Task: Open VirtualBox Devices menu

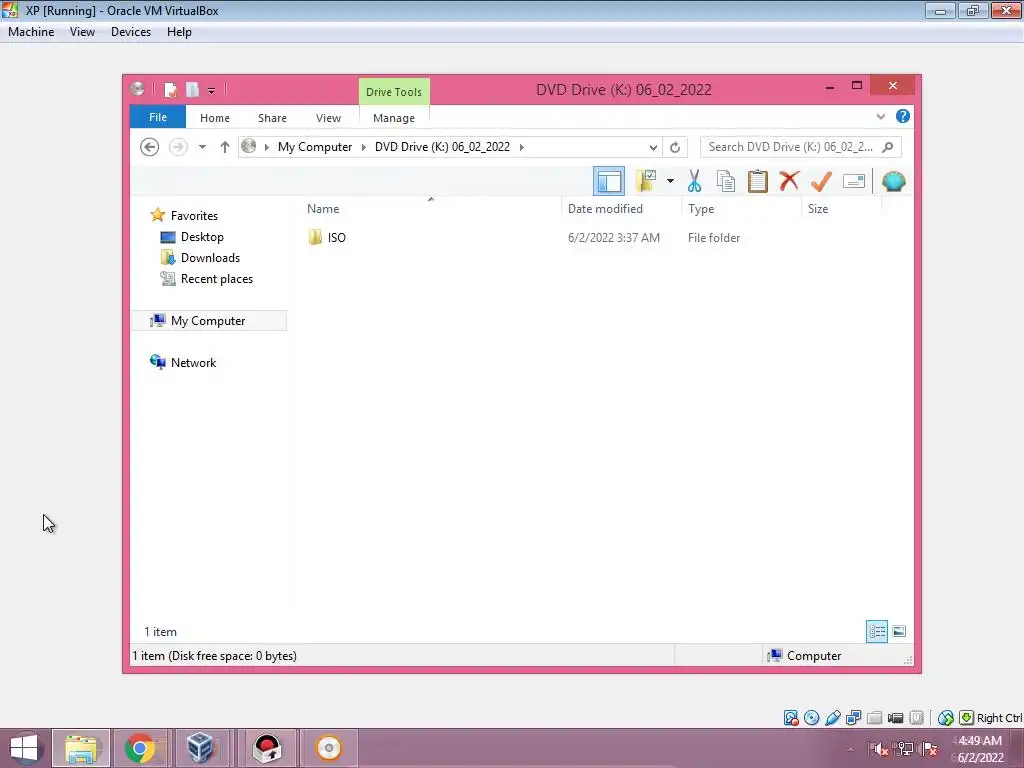Action: coord(131,32)
